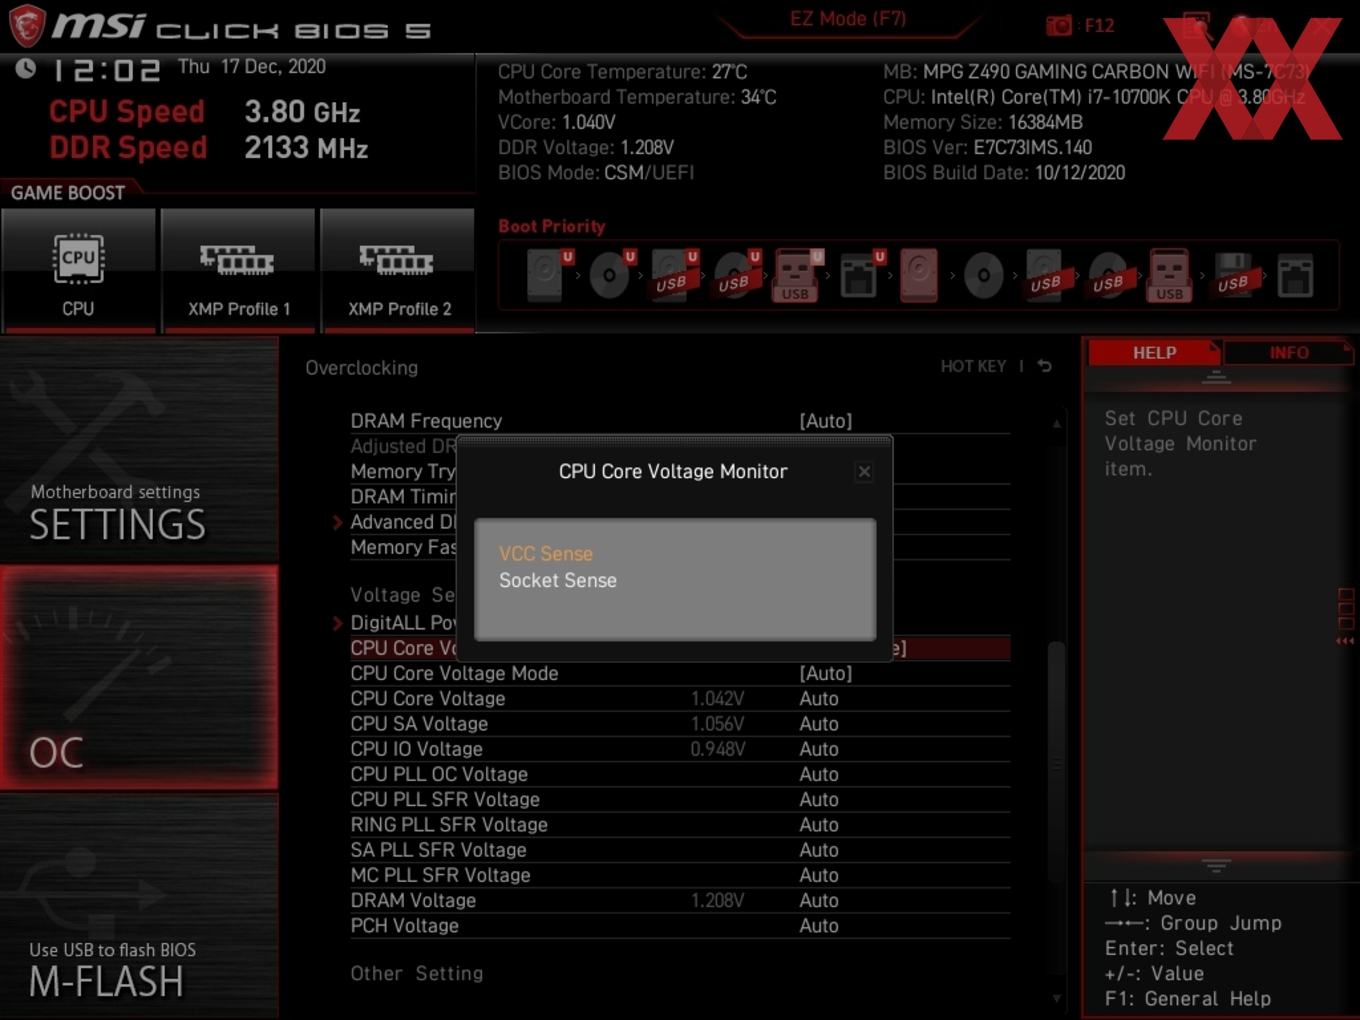Click the GAME BOOST label

68,193
